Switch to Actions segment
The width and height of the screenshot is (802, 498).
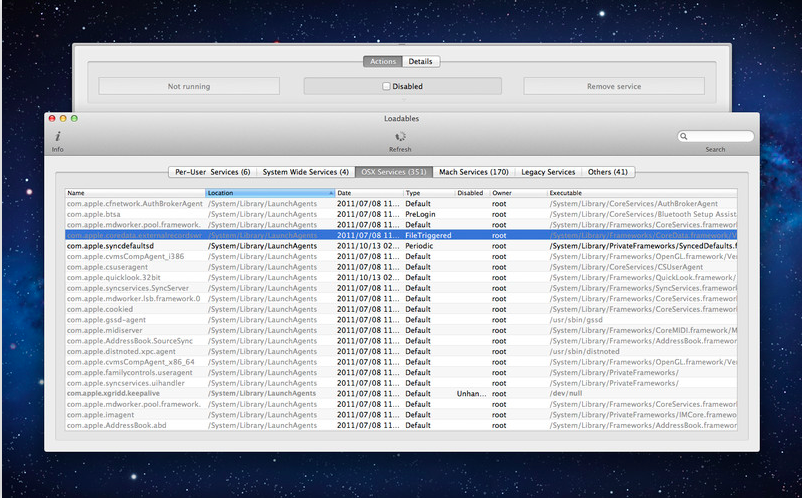coord(383,61)
